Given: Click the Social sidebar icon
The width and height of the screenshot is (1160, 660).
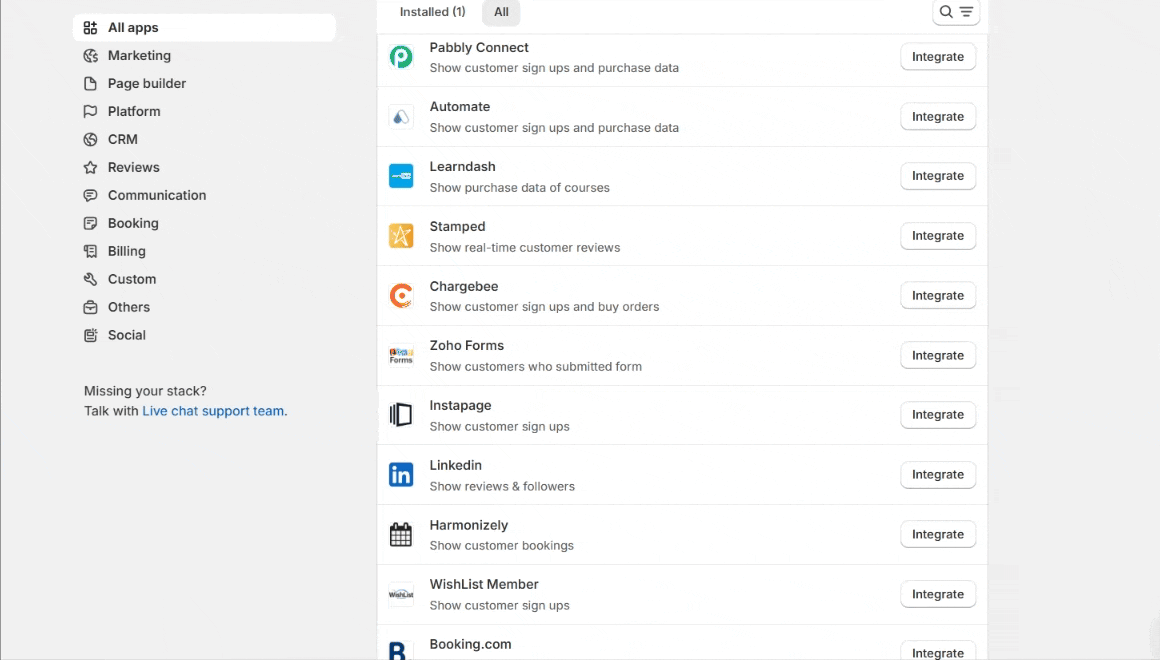Looking at the screenshot, I should [x=90, y=335].
